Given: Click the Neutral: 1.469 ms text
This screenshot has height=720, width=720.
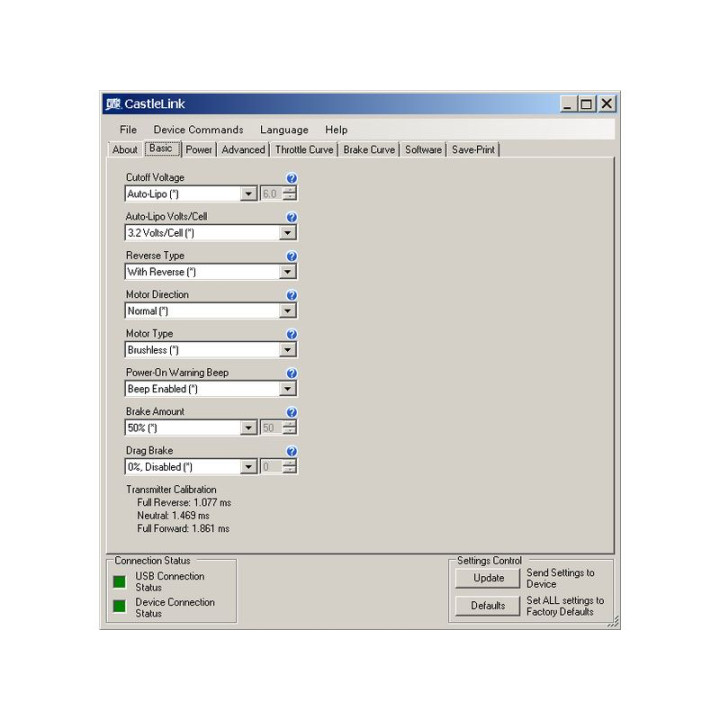Looking at the screenshot, I should coord(173,516).
